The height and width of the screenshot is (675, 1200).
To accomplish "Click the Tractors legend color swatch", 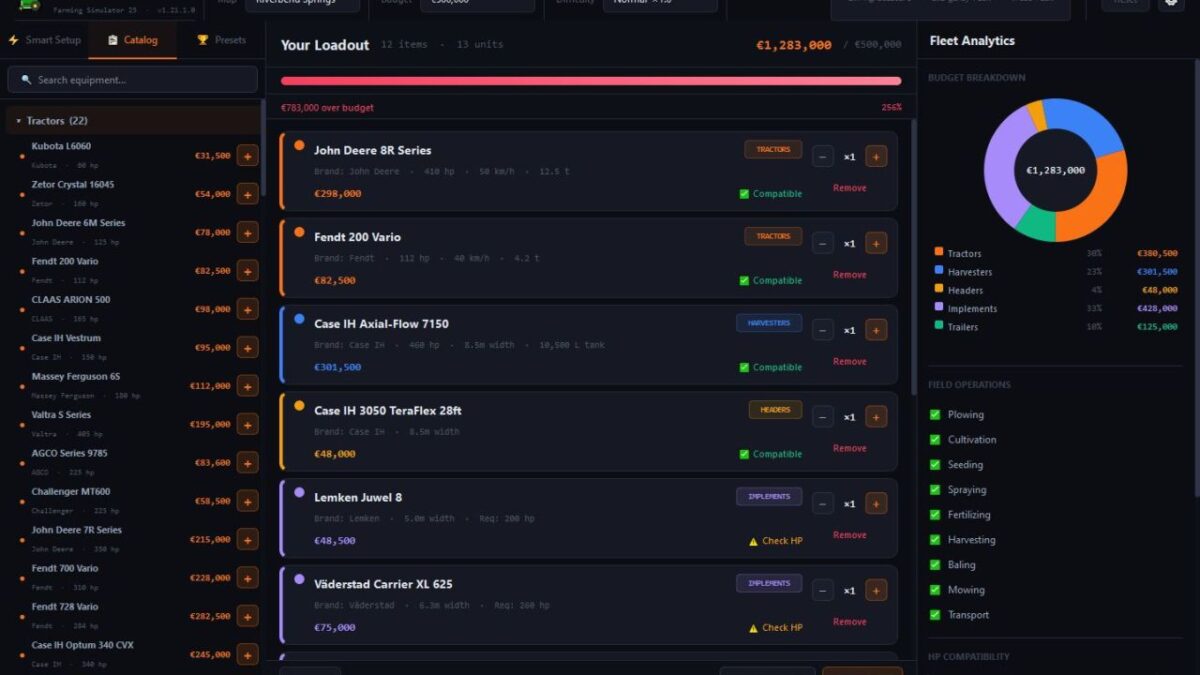I will click(939, 252).
